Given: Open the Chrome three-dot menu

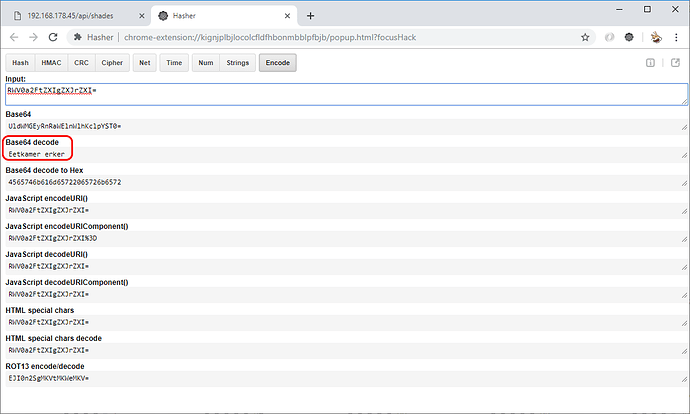Looking at the screenshot, I should tap(676, 37).
